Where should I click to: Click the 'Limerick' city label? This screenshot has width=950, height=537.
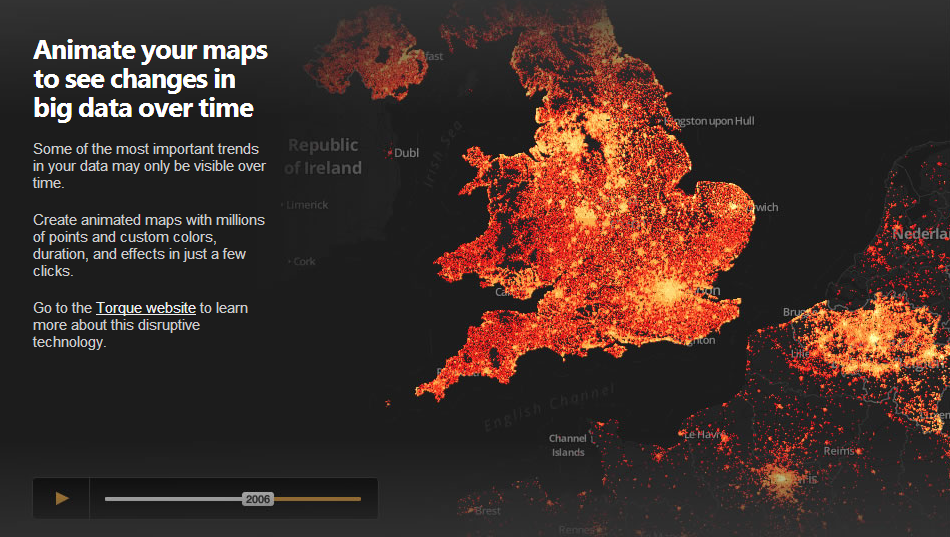(x=307, y=205)
